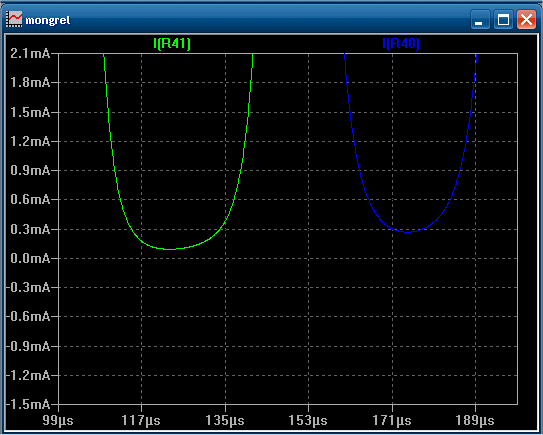Click the 0.6mA vertical axis label
The image size is (543, 435).
pos(30,200)
